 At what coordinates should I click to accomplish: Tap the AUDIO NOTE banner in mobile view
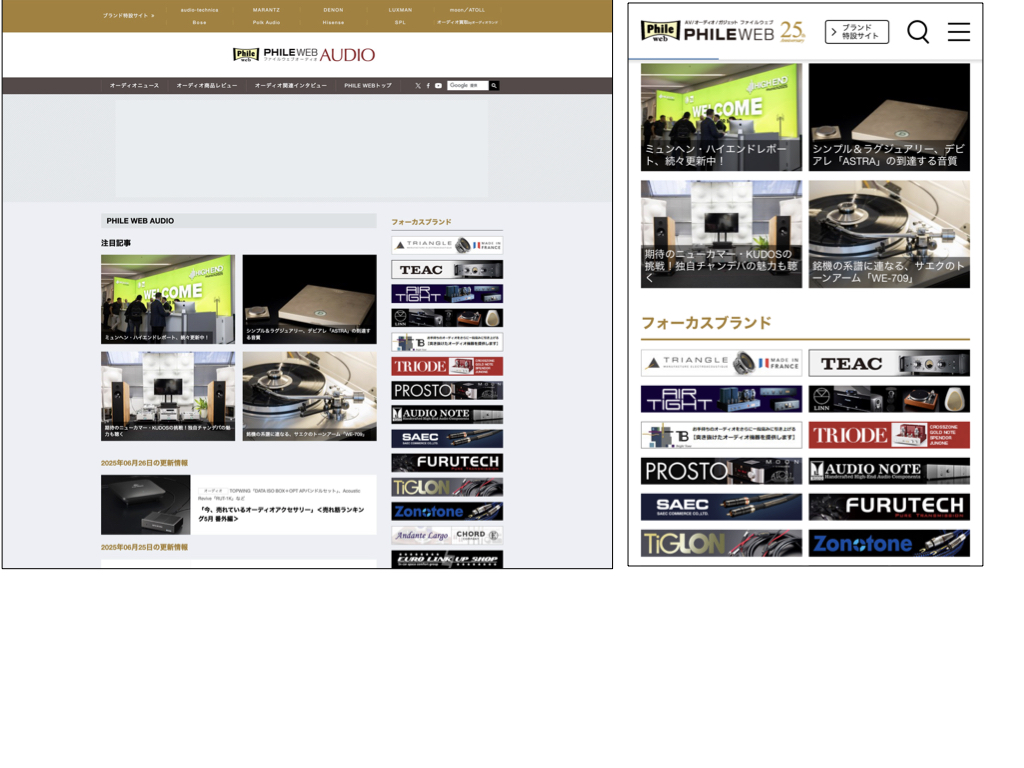889,471
